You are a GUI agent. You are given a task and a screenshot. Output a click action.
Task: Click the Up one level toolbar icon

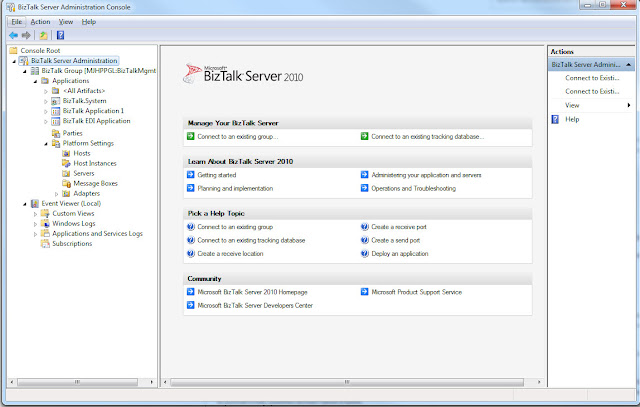point(43,36)
